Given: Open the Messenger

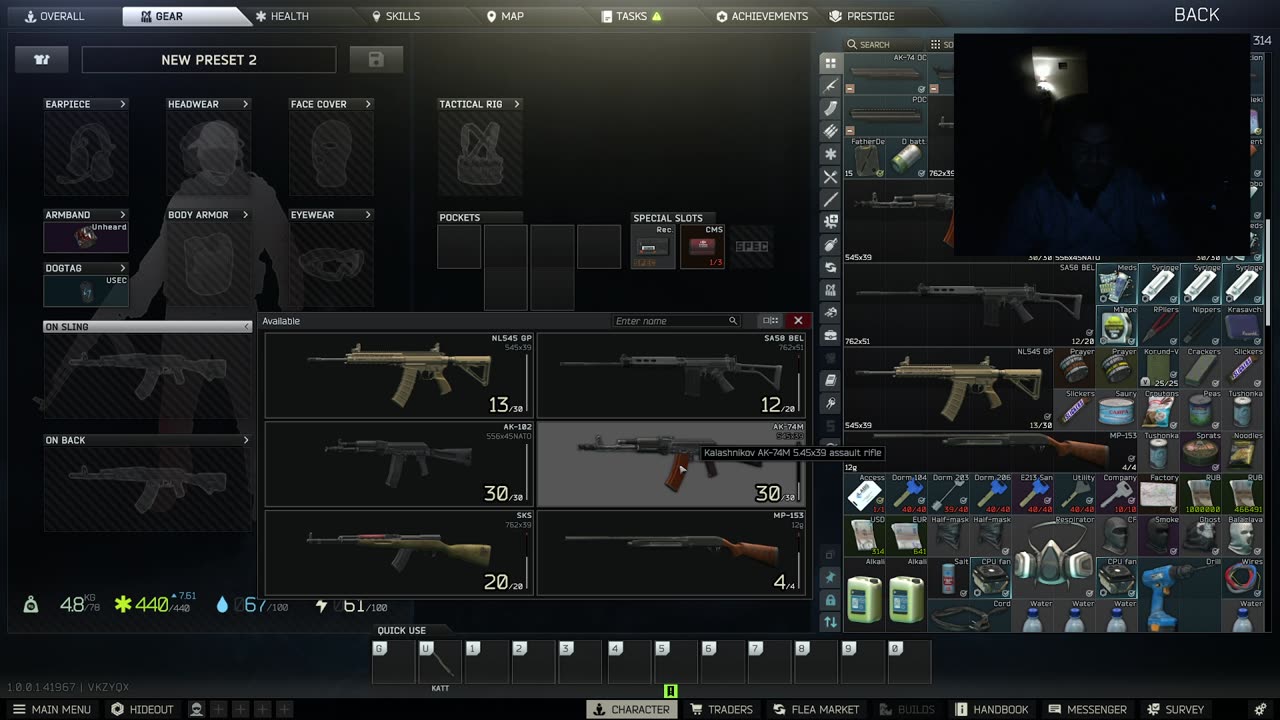Looking at the screenshot, I should (x=1087, y=709).
